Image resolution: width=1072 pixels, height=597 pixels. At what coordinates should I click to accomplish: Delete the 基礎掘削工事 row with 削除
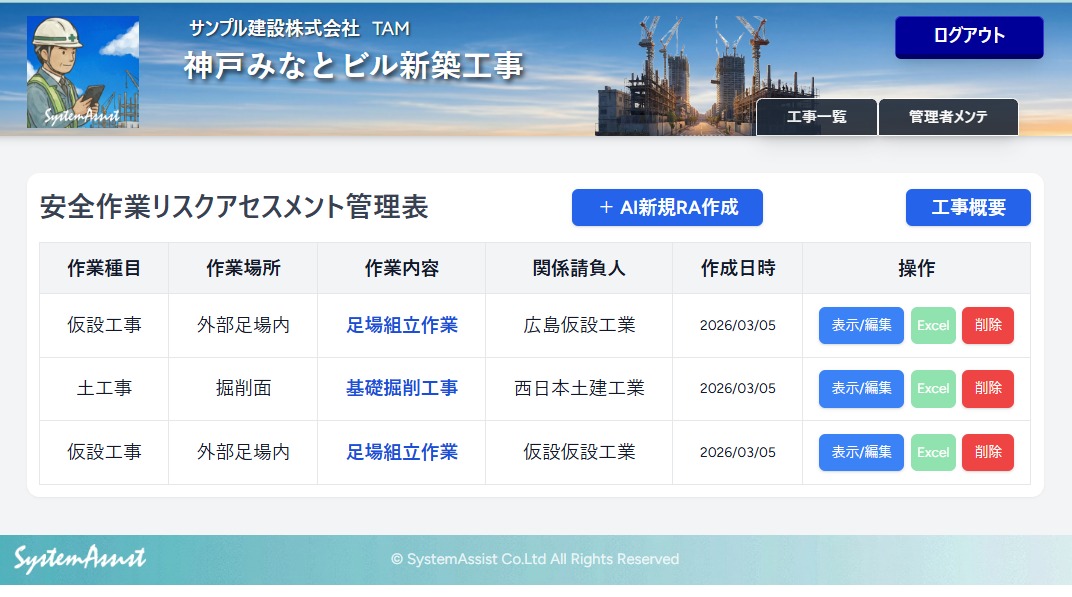click(x=987, y=388)
